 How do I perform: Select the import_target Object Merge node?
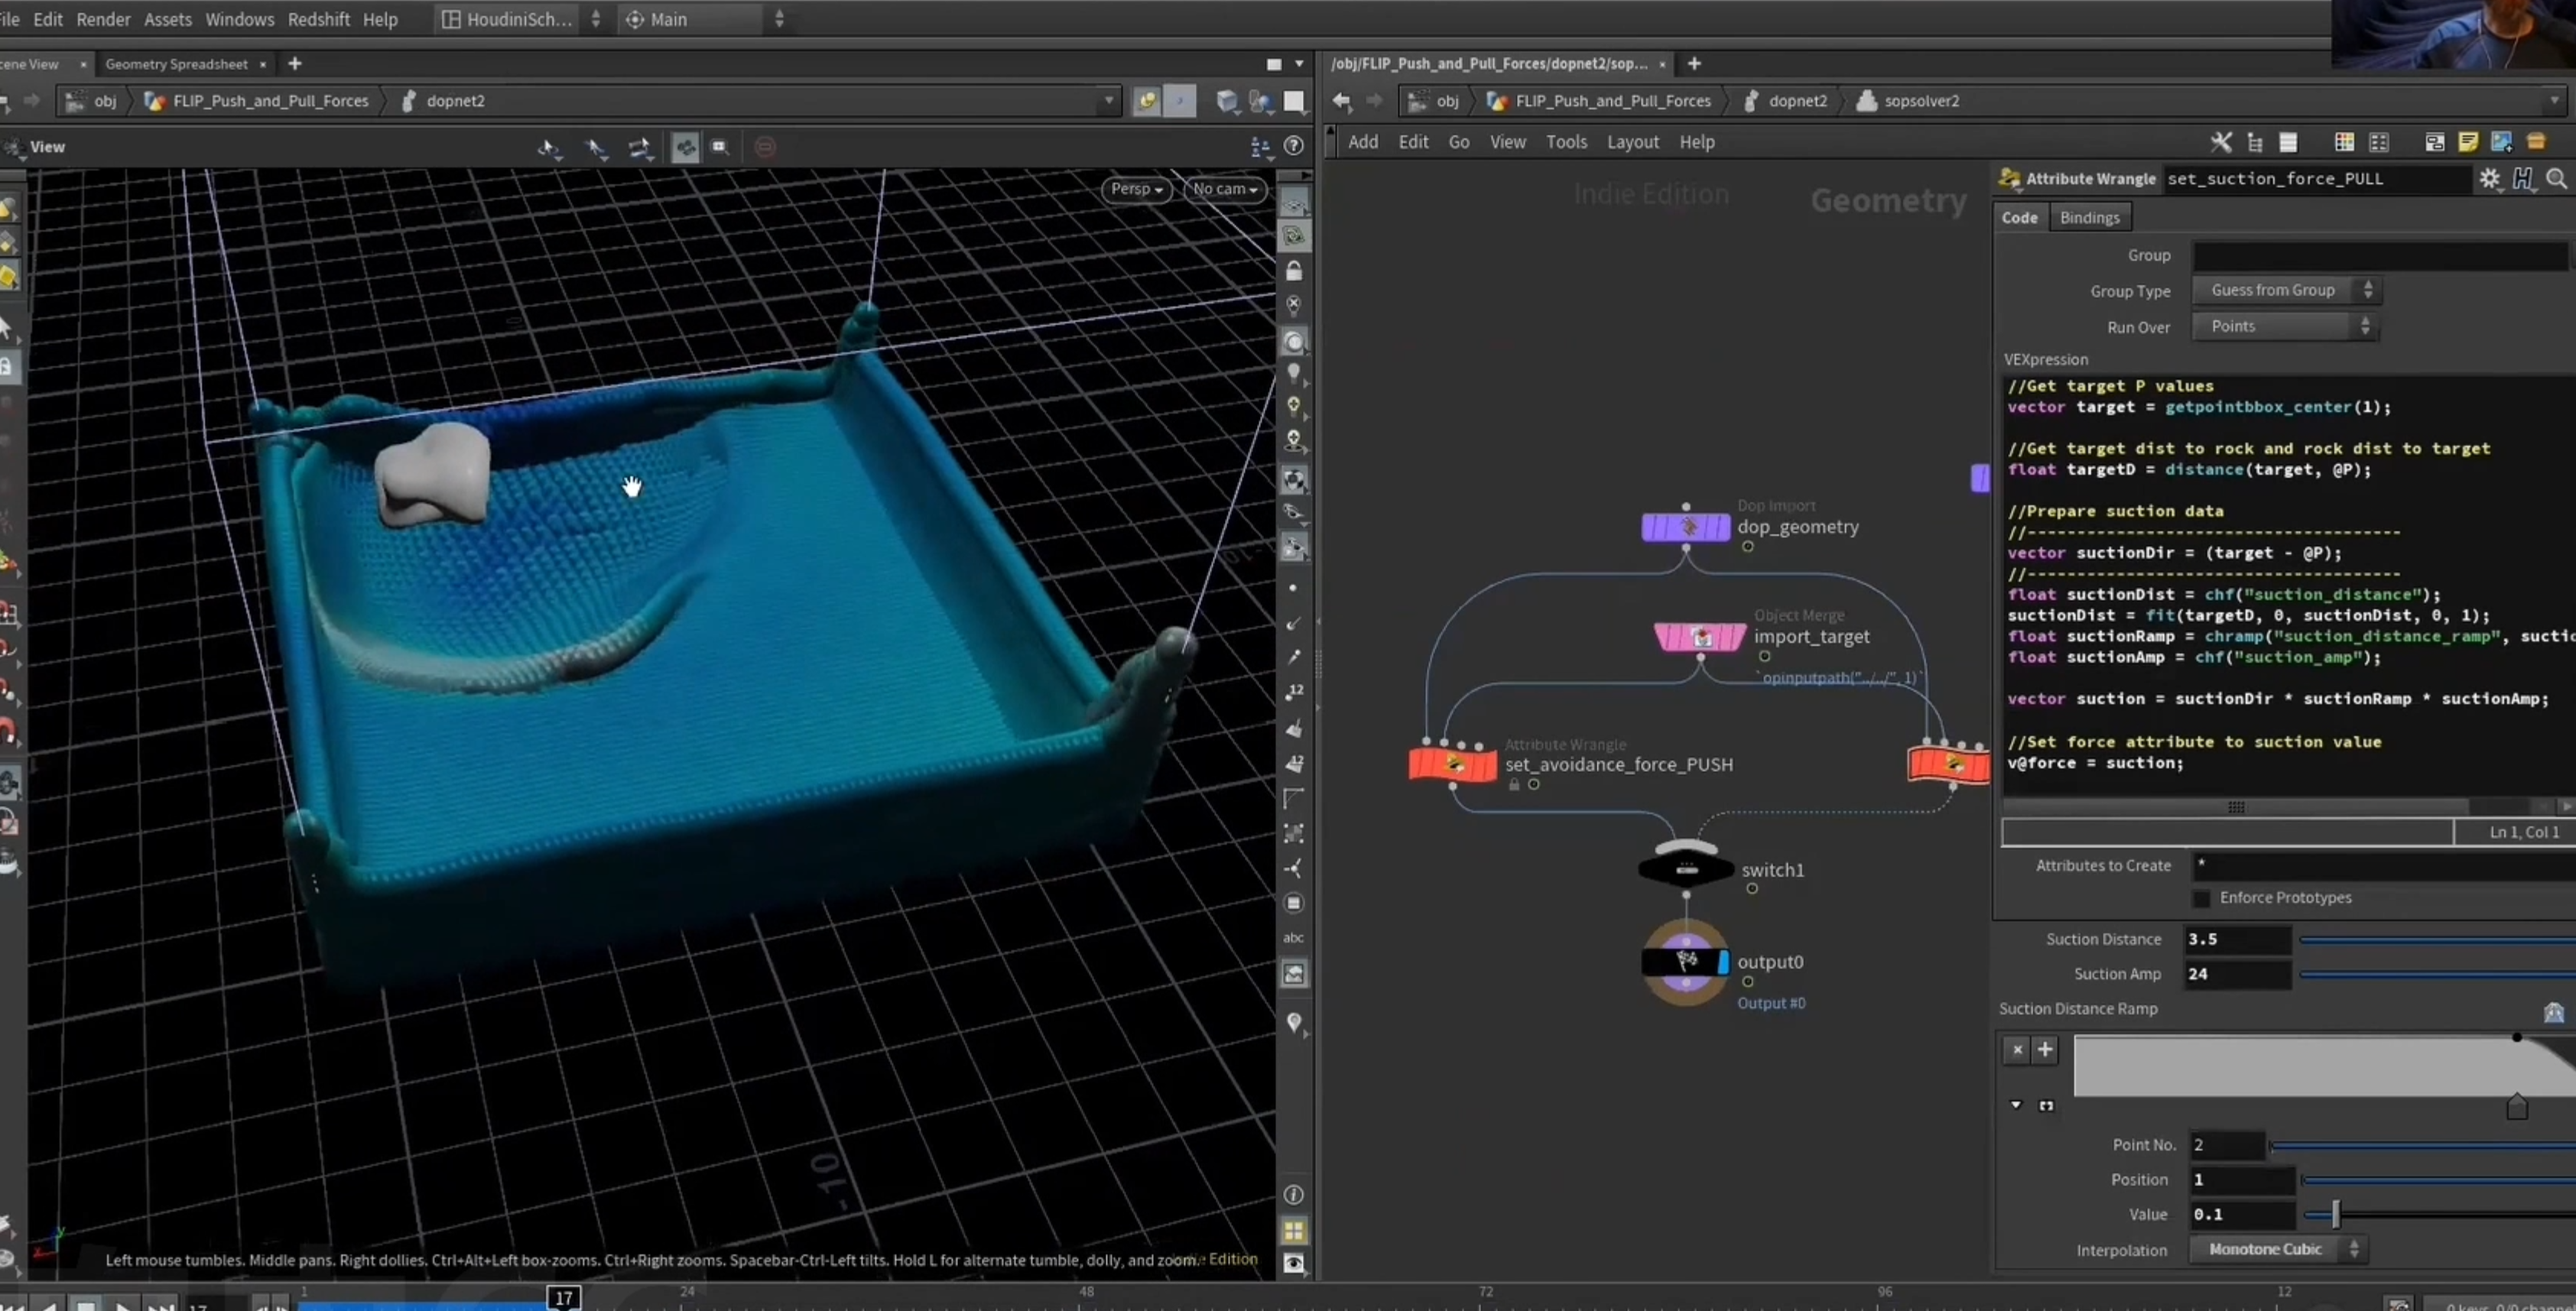1700,637
